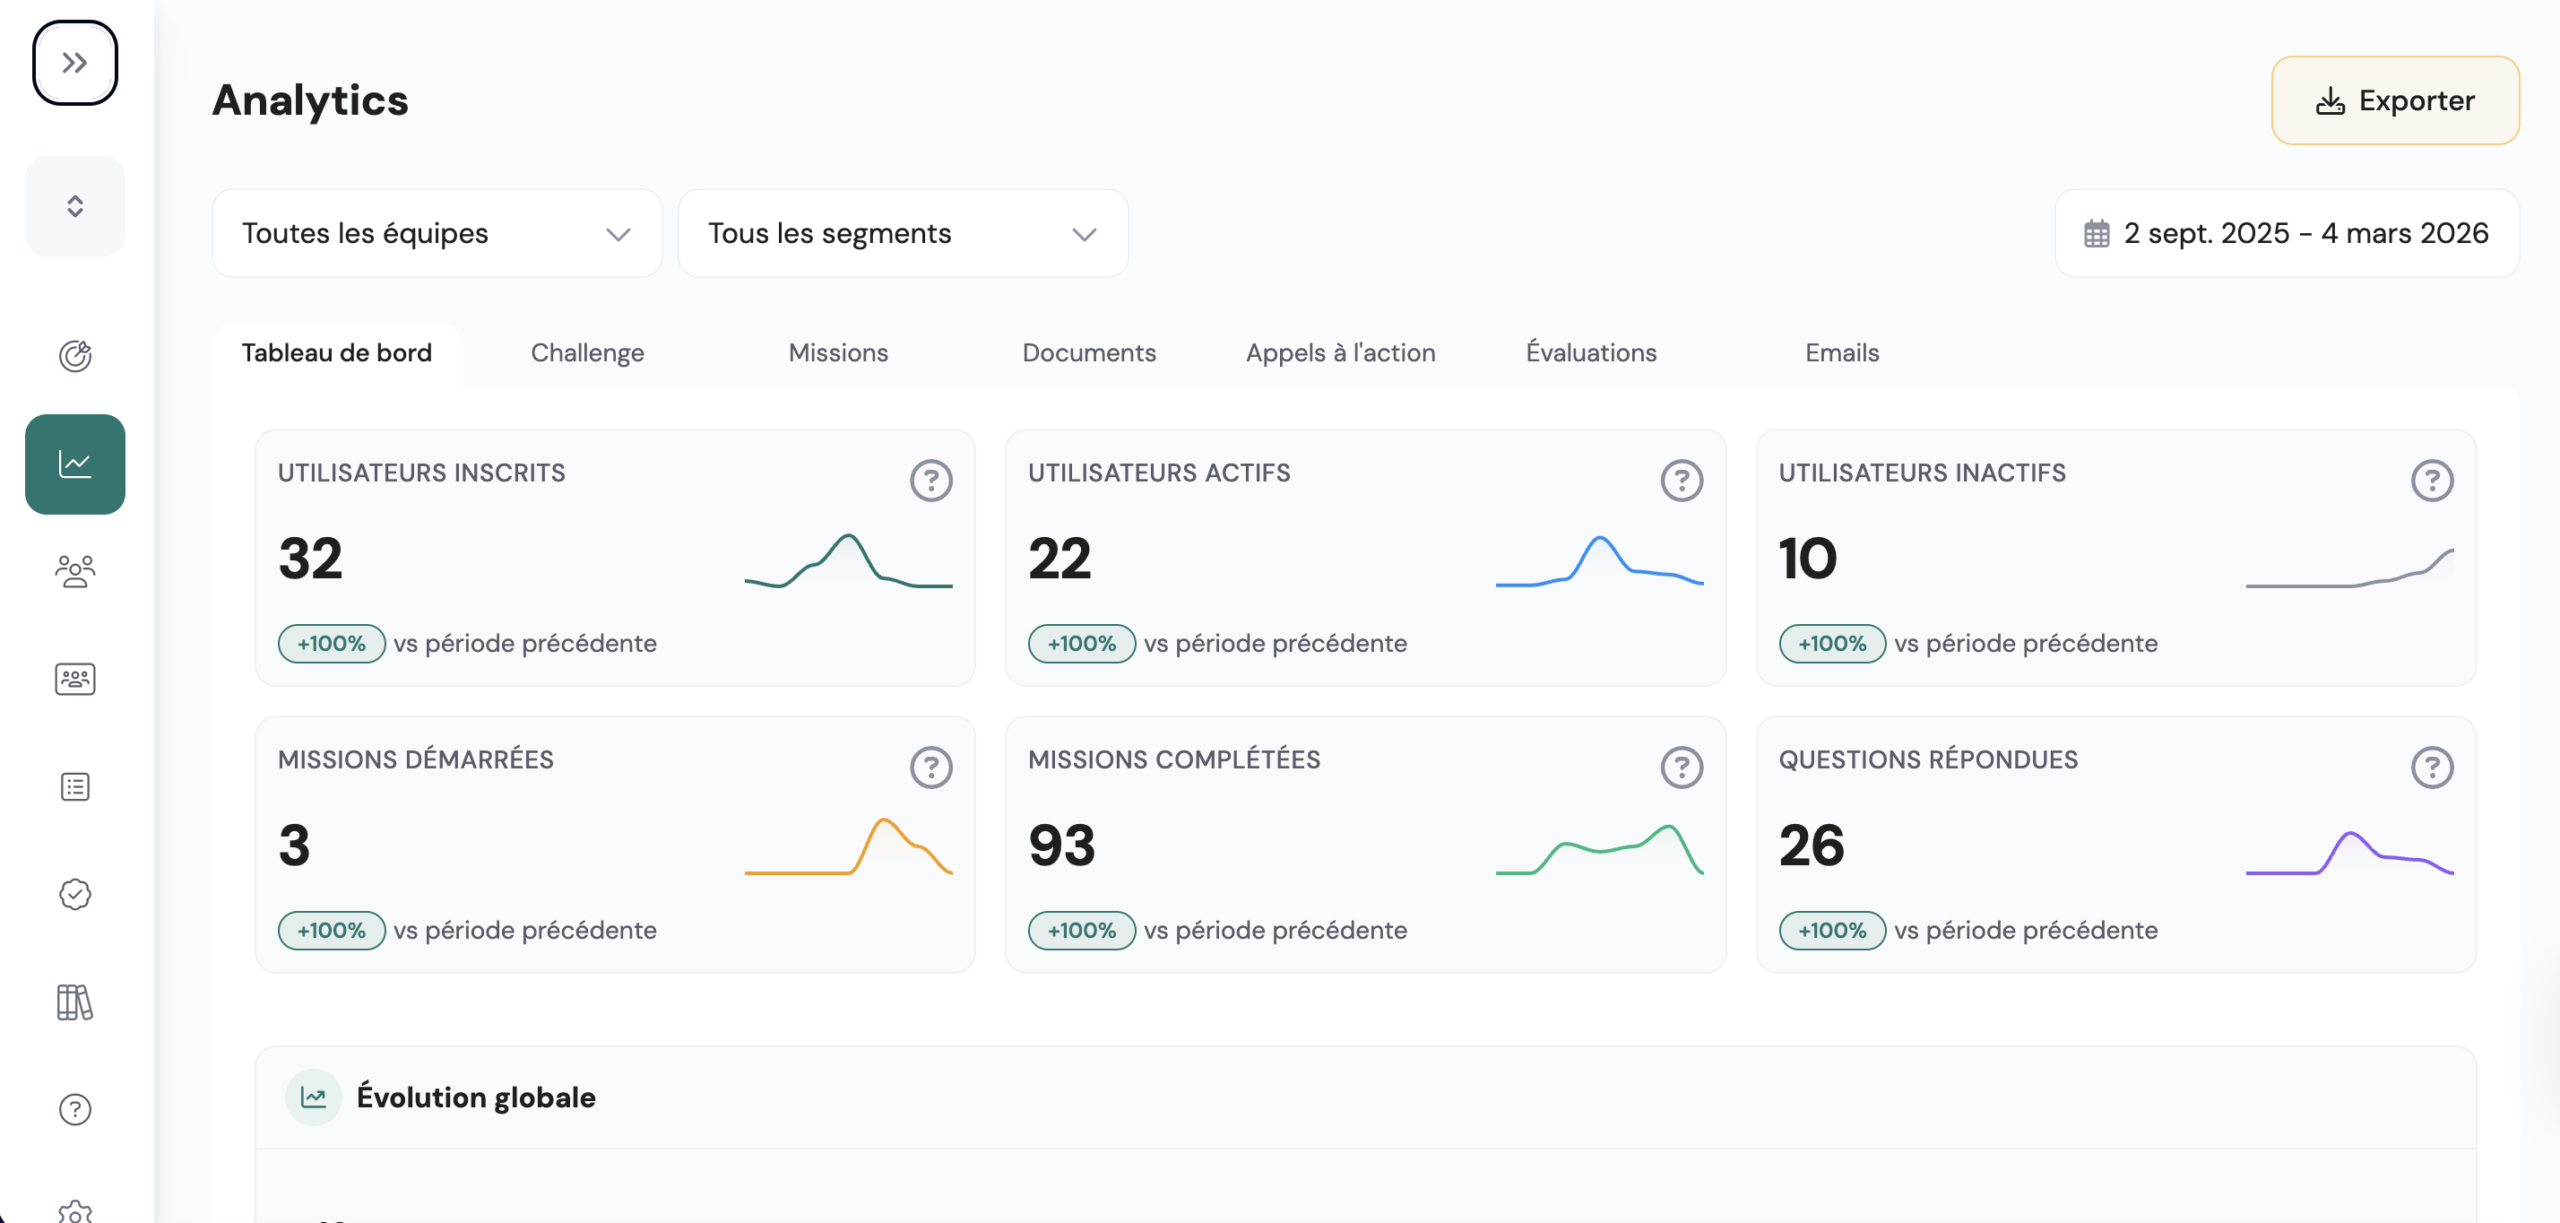Show help for Utilisateurs Inscrits card
Image resolution: width=2560 pixels, height=1223 pixels.
[931, 481]
